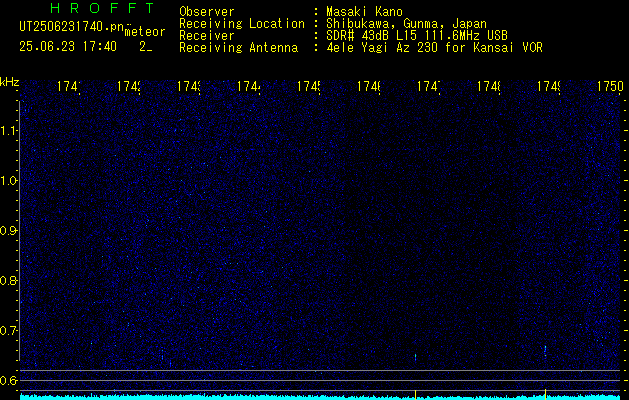The image size is (629, 400).
Task: Click the cyan signal level strip at bottom
Action: tap(320, 397)
